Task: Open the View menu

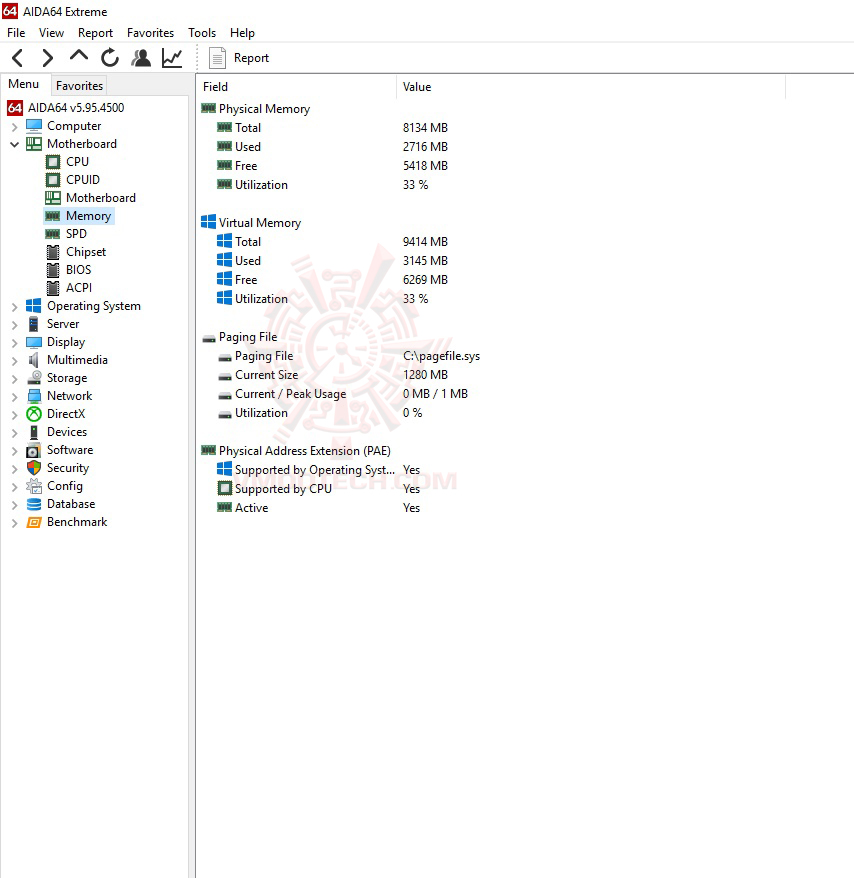Action: (x=52, y=33)
